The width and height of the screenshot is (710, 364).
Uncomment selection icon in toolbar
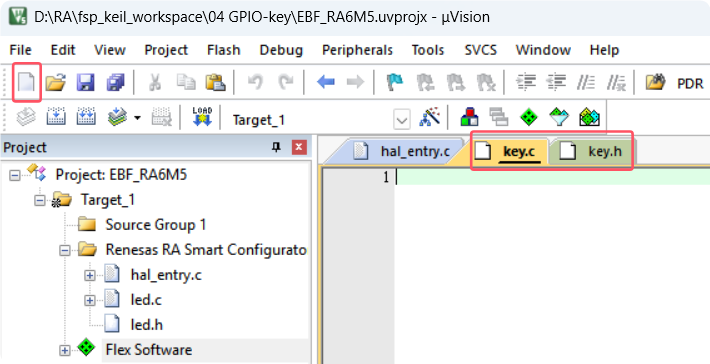pyautogui.click(x=616, y=83)
